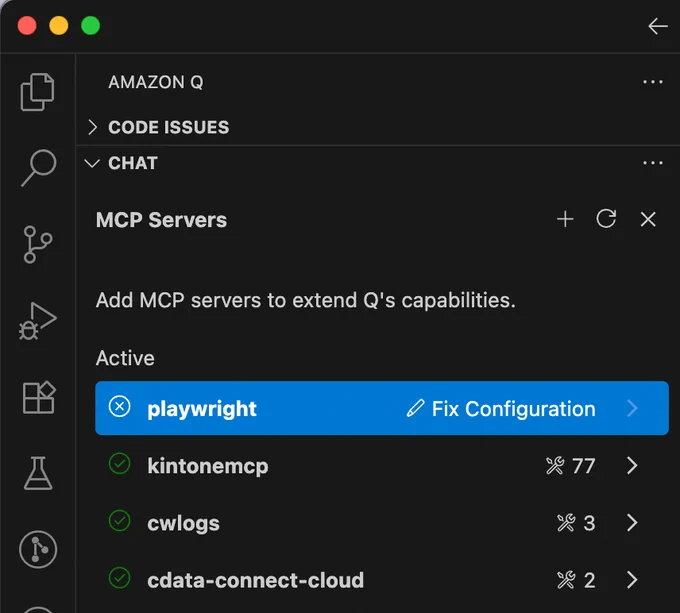
Task: Click the playwright error status icon
Action: pyautogui.click(x=119, y=407)
